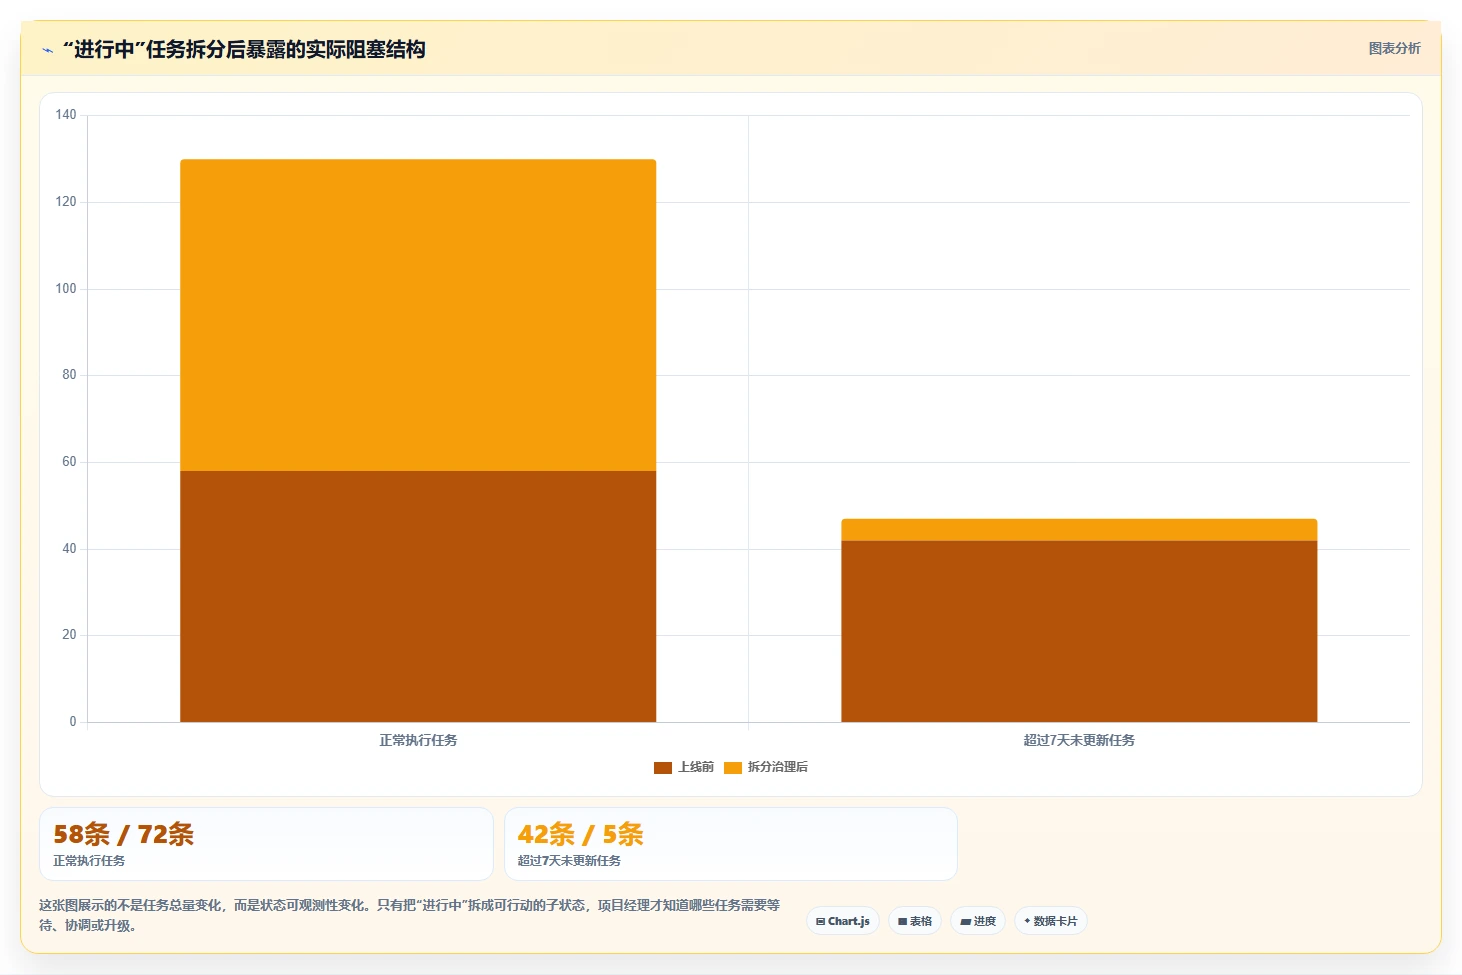Click the 图表分析 label in the header
The image size is (1462, 975).
coord(1394,48)
